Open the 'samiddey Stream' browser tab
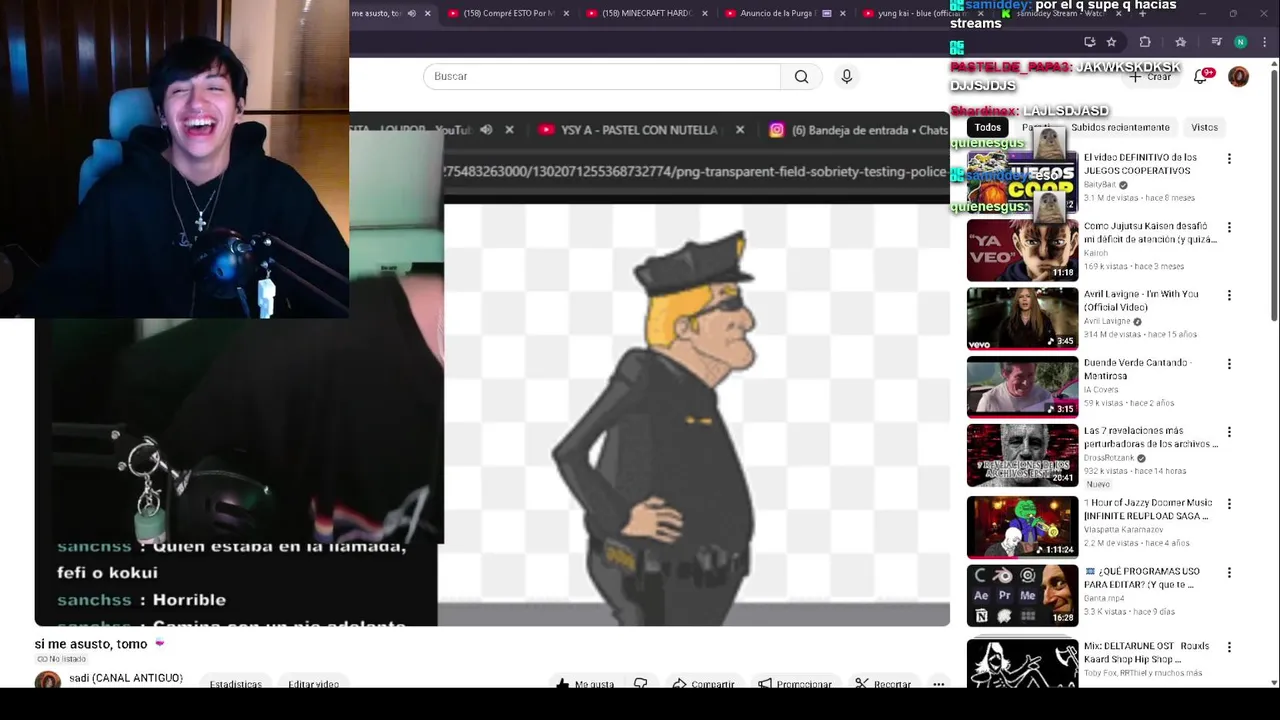Viewport: 1280px width, 720px height. 1060,13
